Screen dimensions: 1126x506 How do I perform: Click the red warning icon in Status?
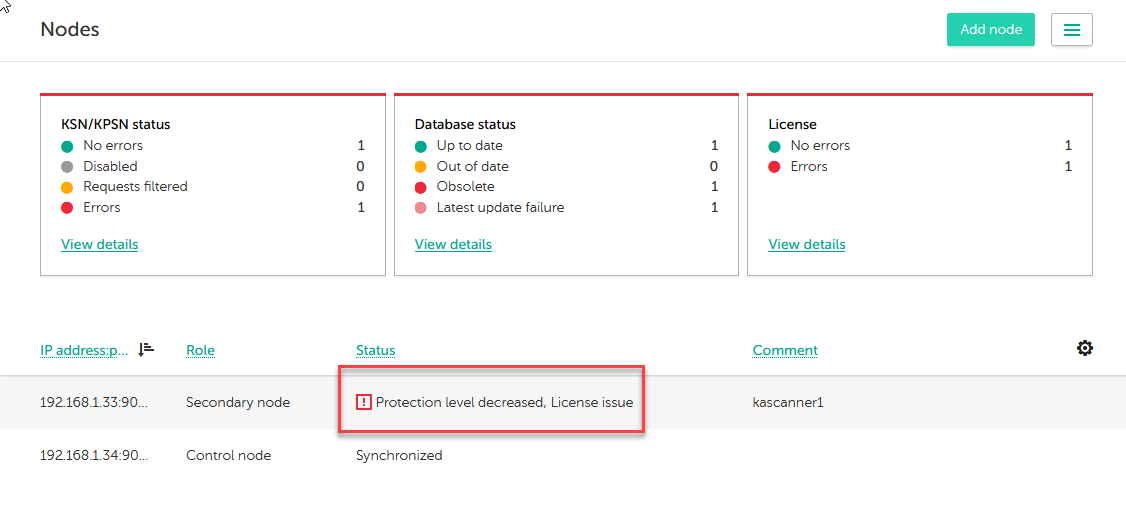coord(364,402)
